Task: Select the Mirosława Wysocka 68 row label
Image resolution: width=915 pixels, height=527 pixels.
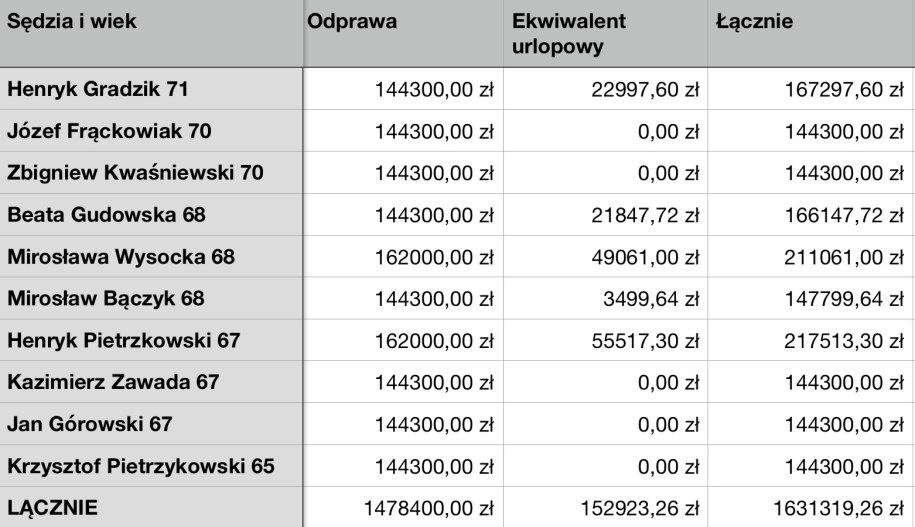Action: coord(150,257)
